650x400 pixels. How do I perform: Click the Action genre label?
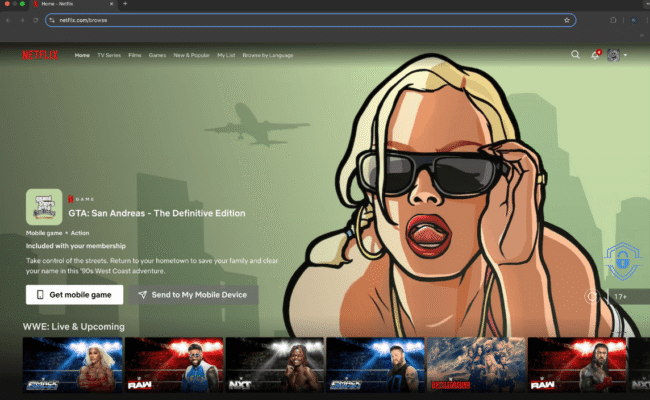80,233
